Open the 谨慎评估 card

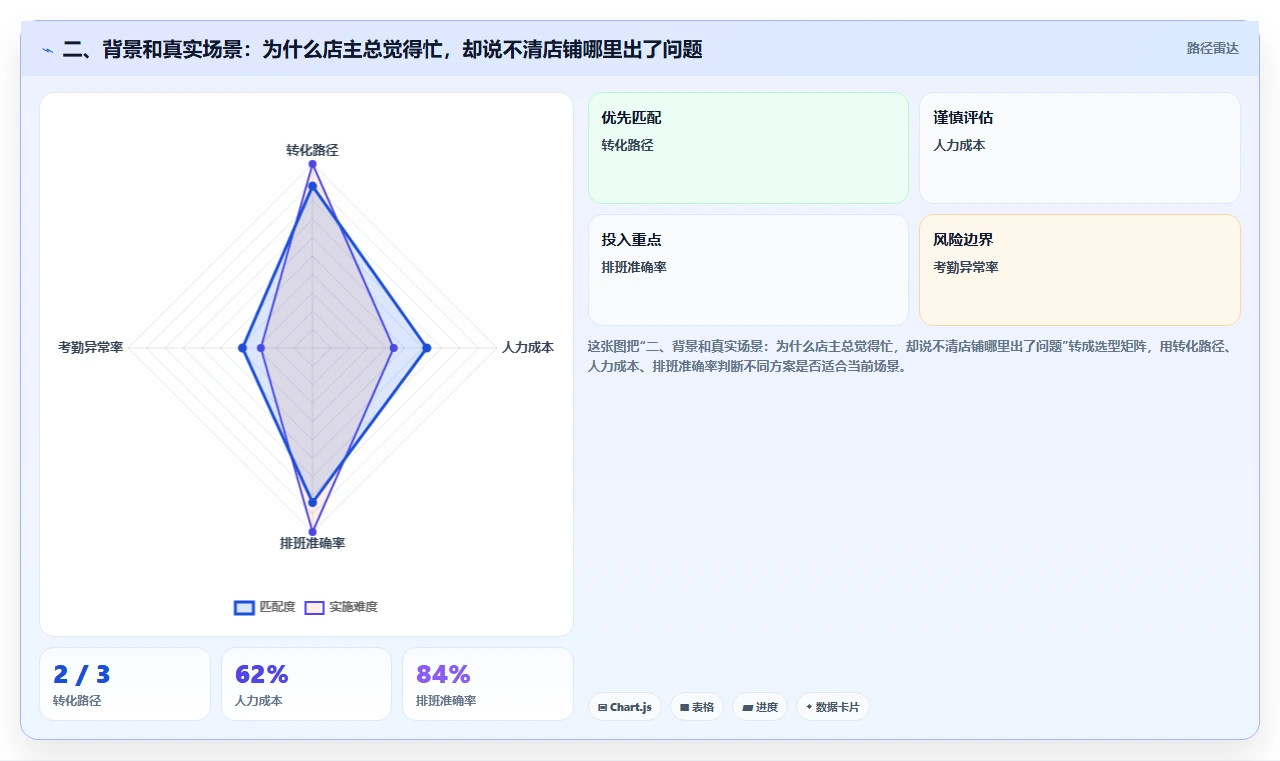click(x=1080, y=148)
